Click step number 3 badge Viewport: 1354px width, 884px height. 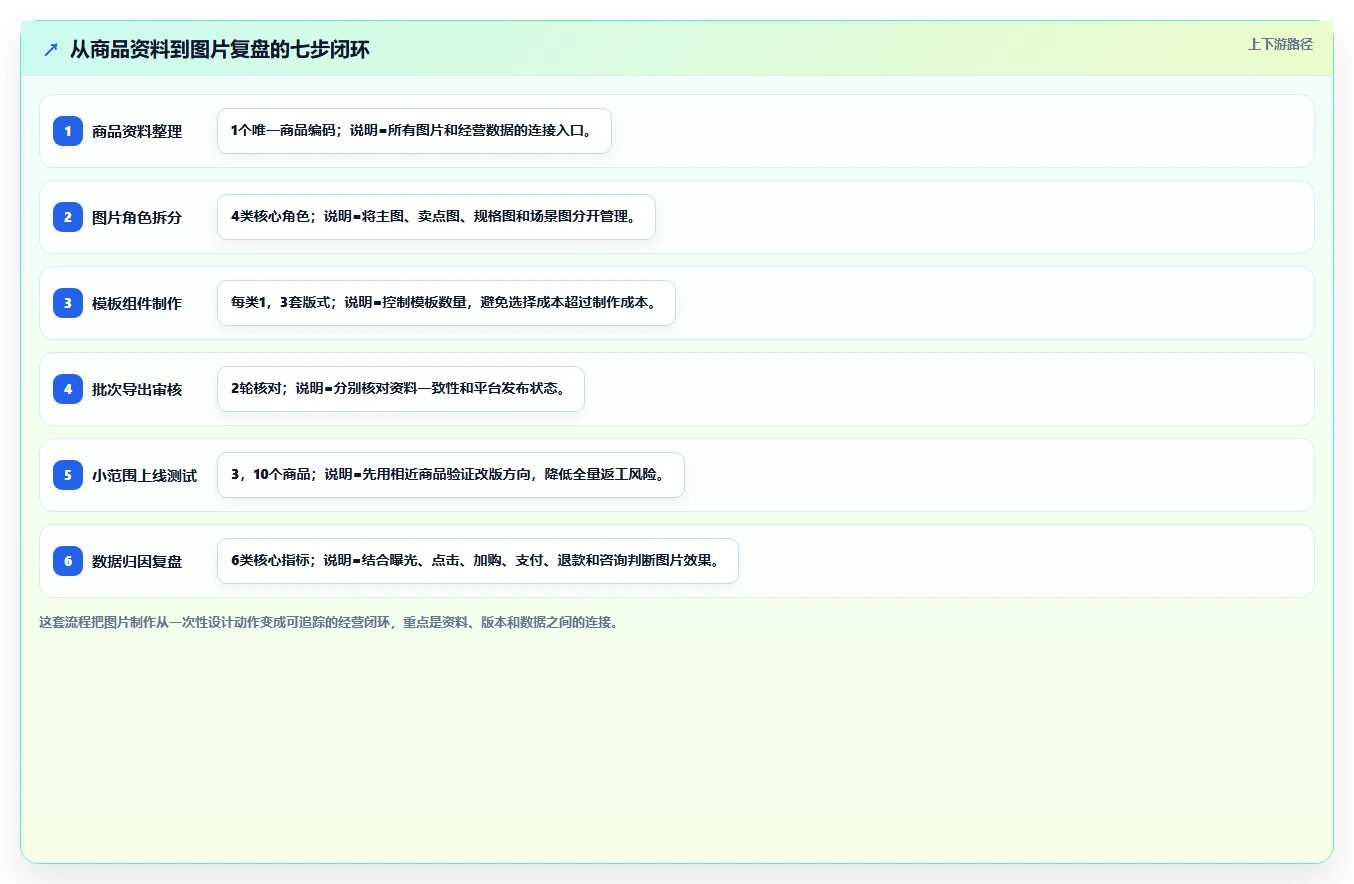point(68,303)
